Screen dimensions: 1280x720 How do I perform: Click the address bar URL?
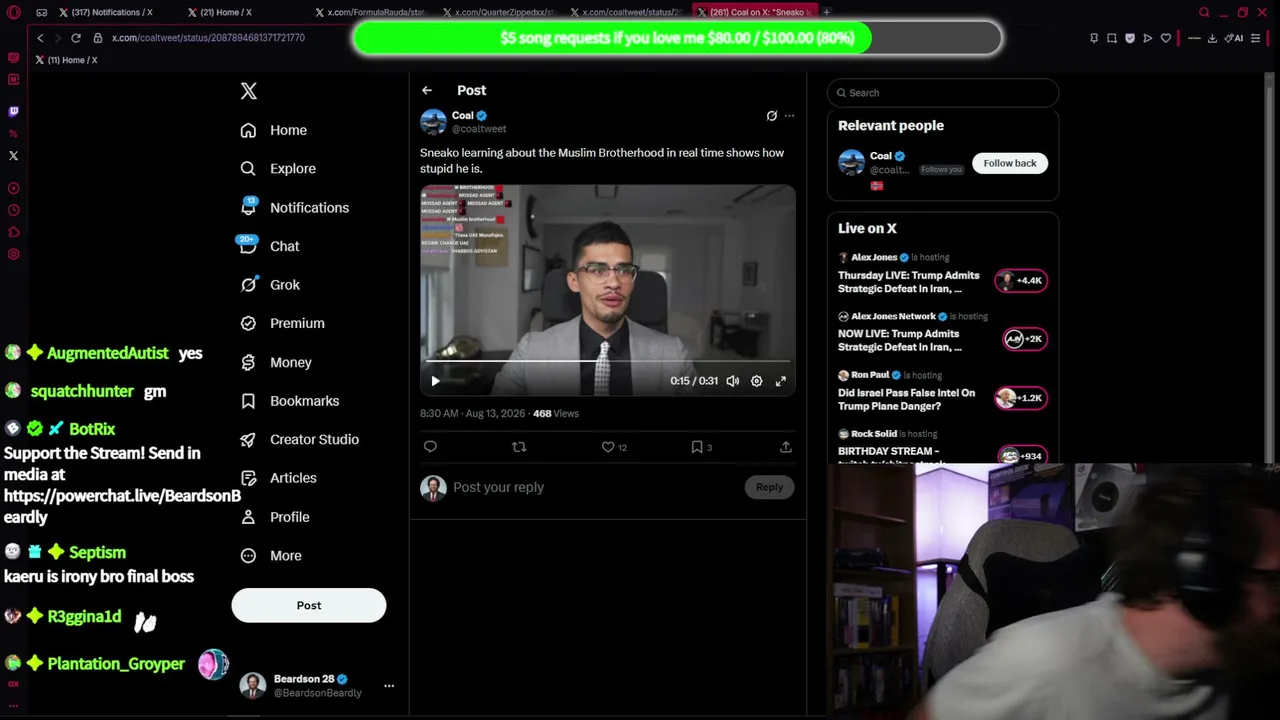(208, 38)
